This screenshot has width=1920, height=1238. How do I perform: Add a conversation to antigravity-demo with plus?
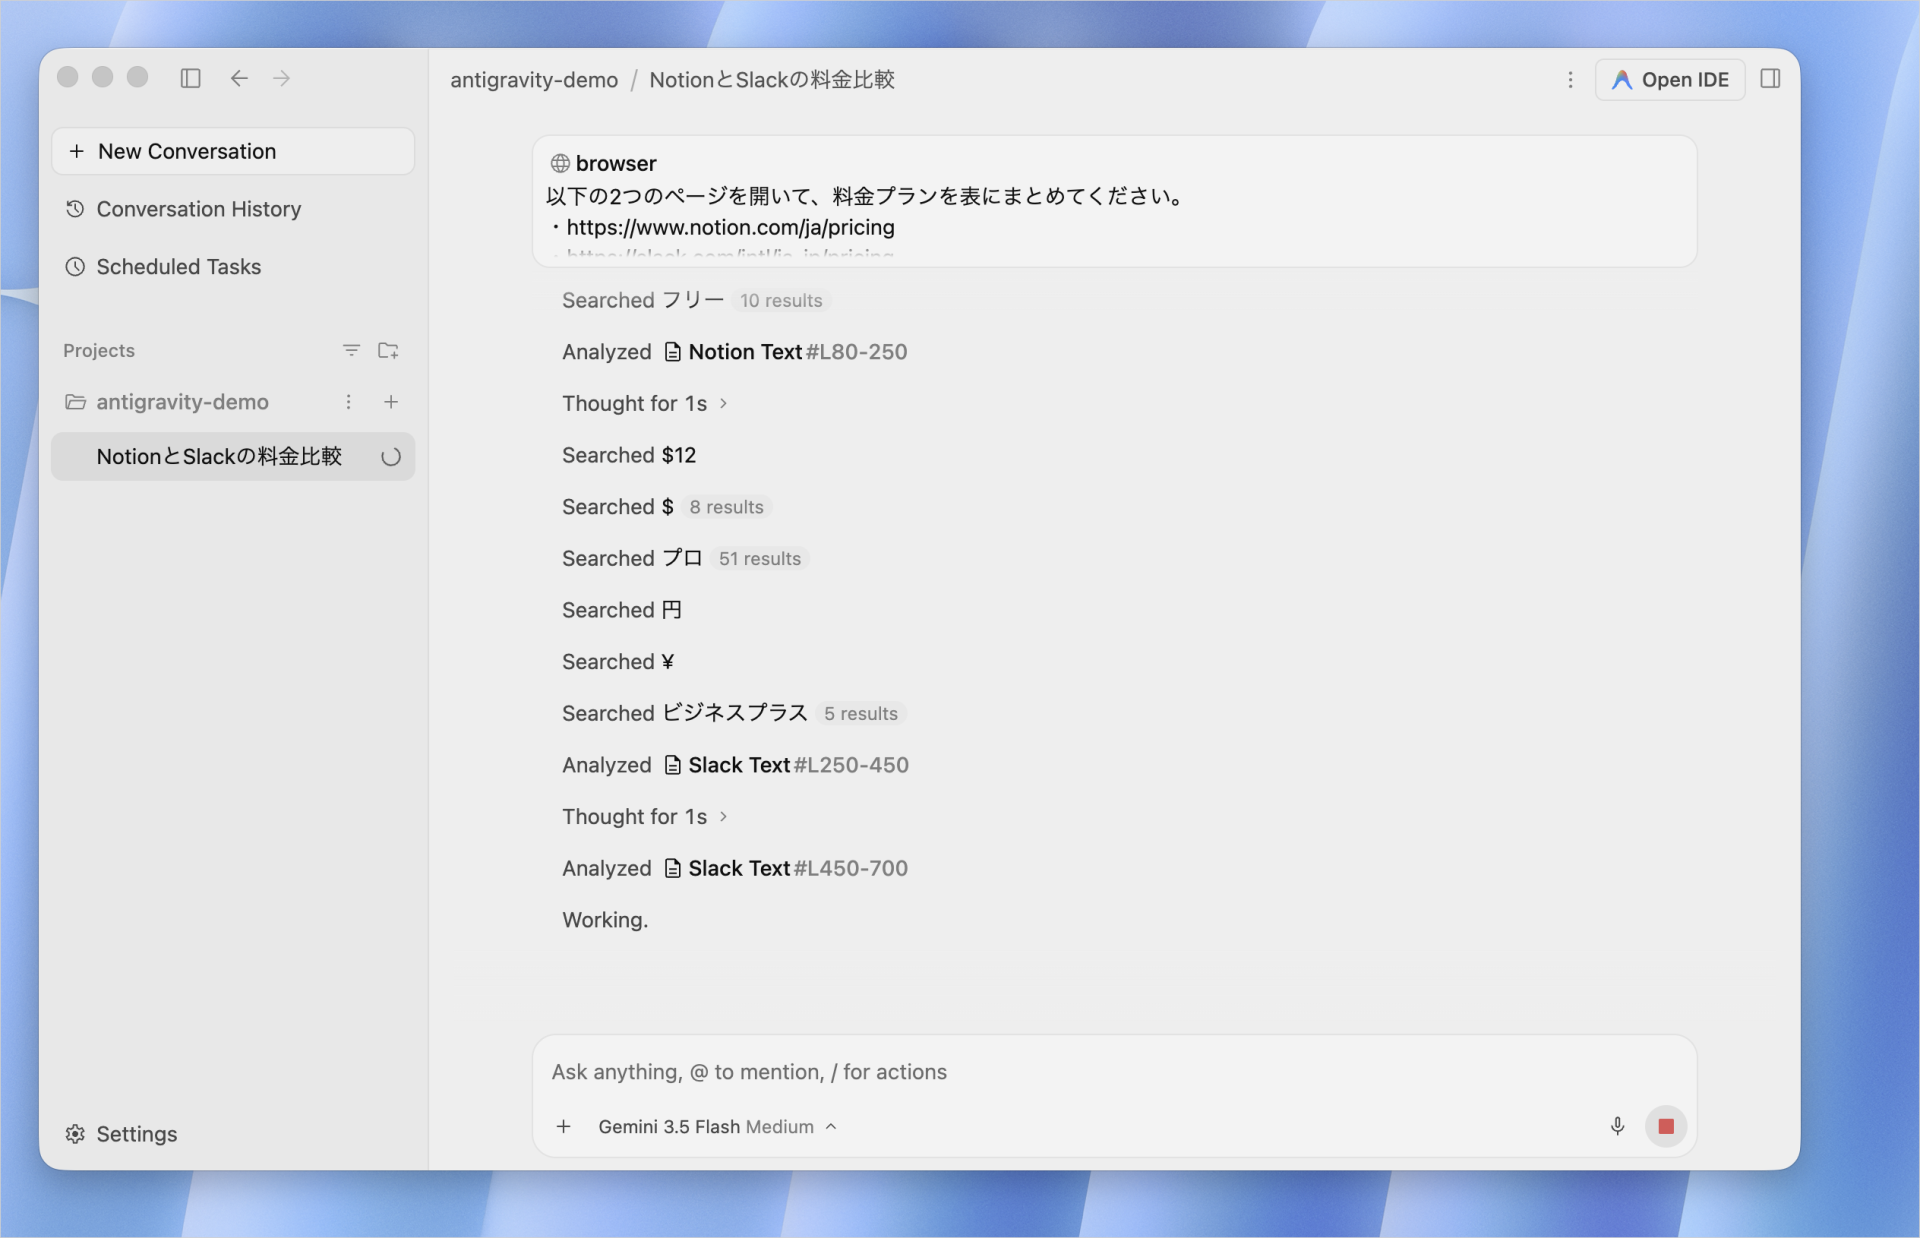click(x=391, y=402)
